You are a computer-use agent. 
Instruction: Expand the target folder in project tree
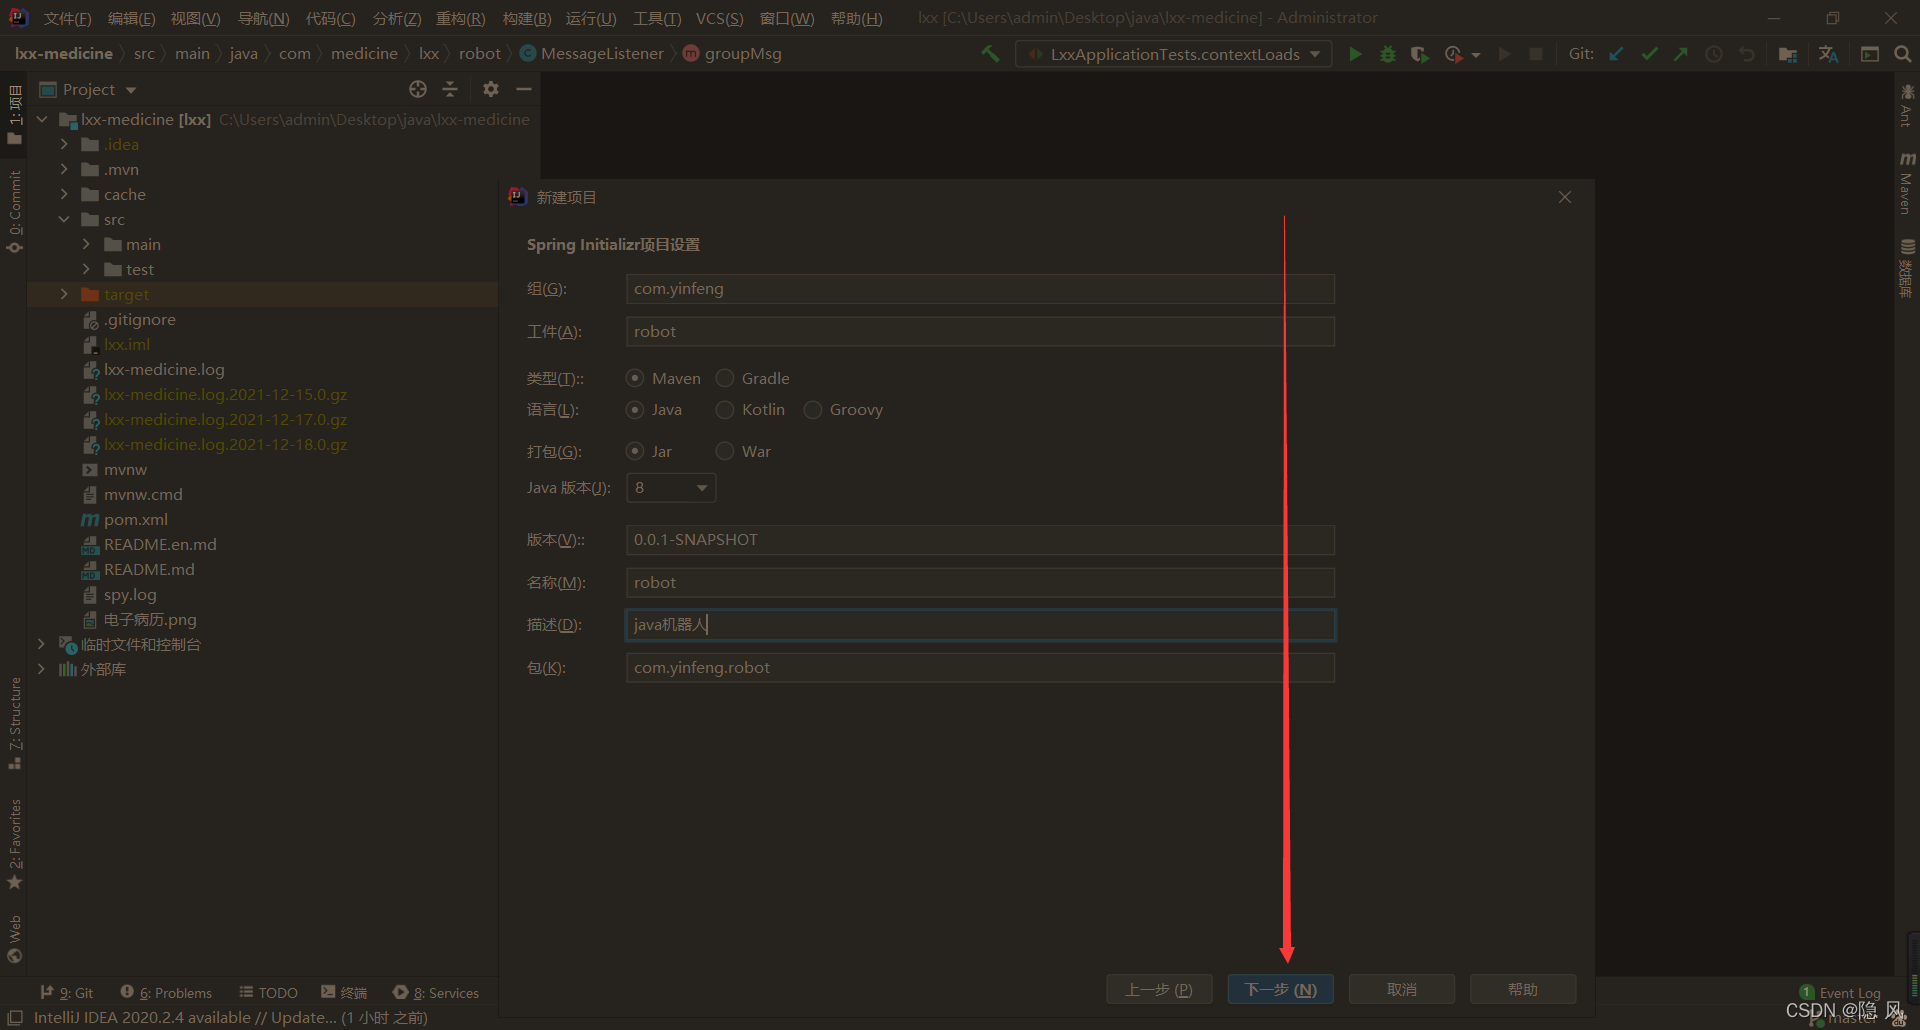pos(64,294)
